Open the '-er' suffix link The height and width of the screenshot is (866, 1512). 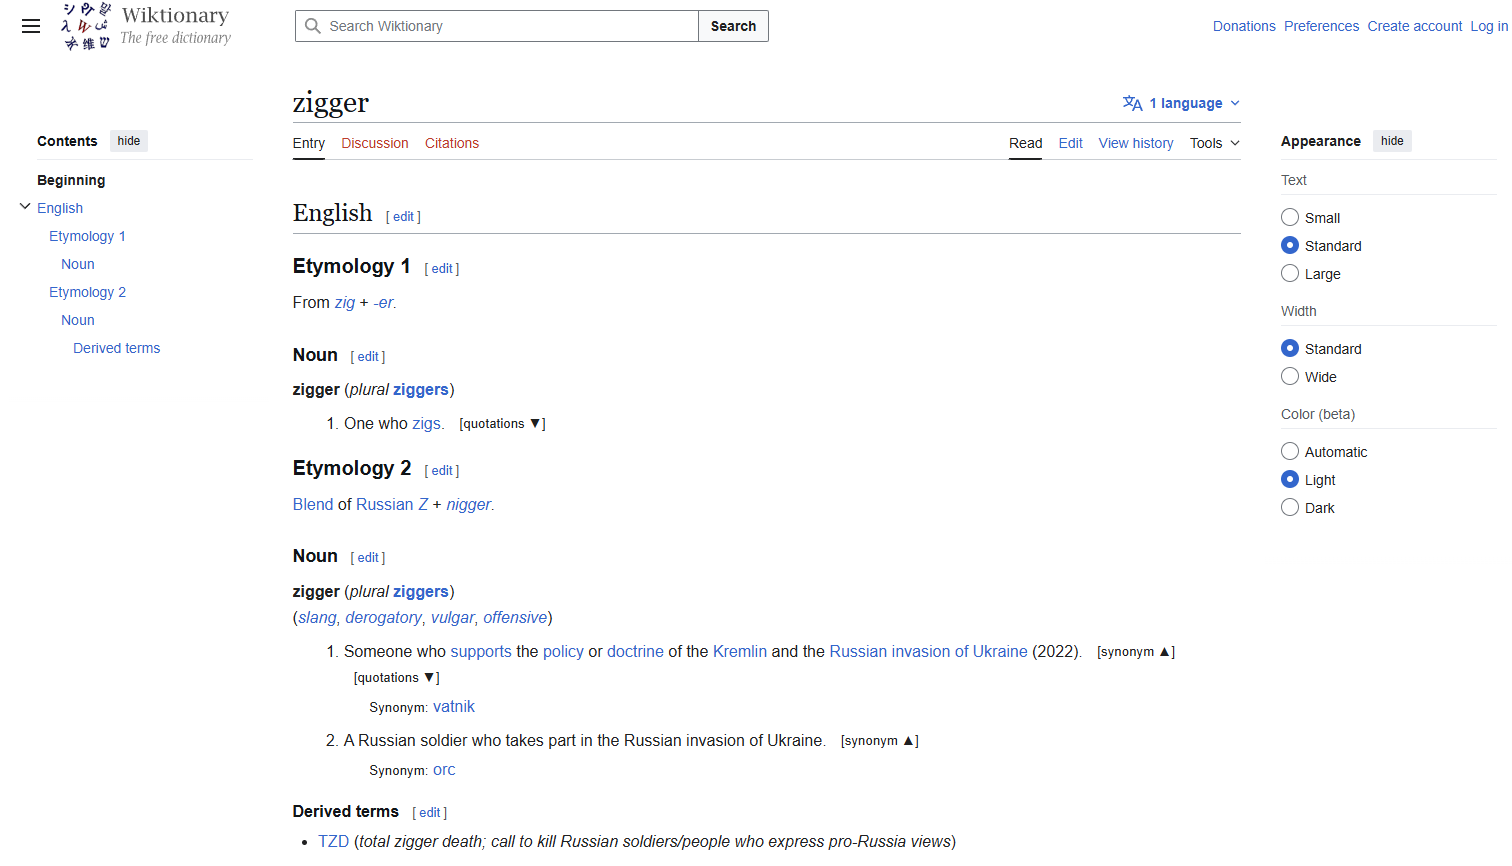(383, 303)
